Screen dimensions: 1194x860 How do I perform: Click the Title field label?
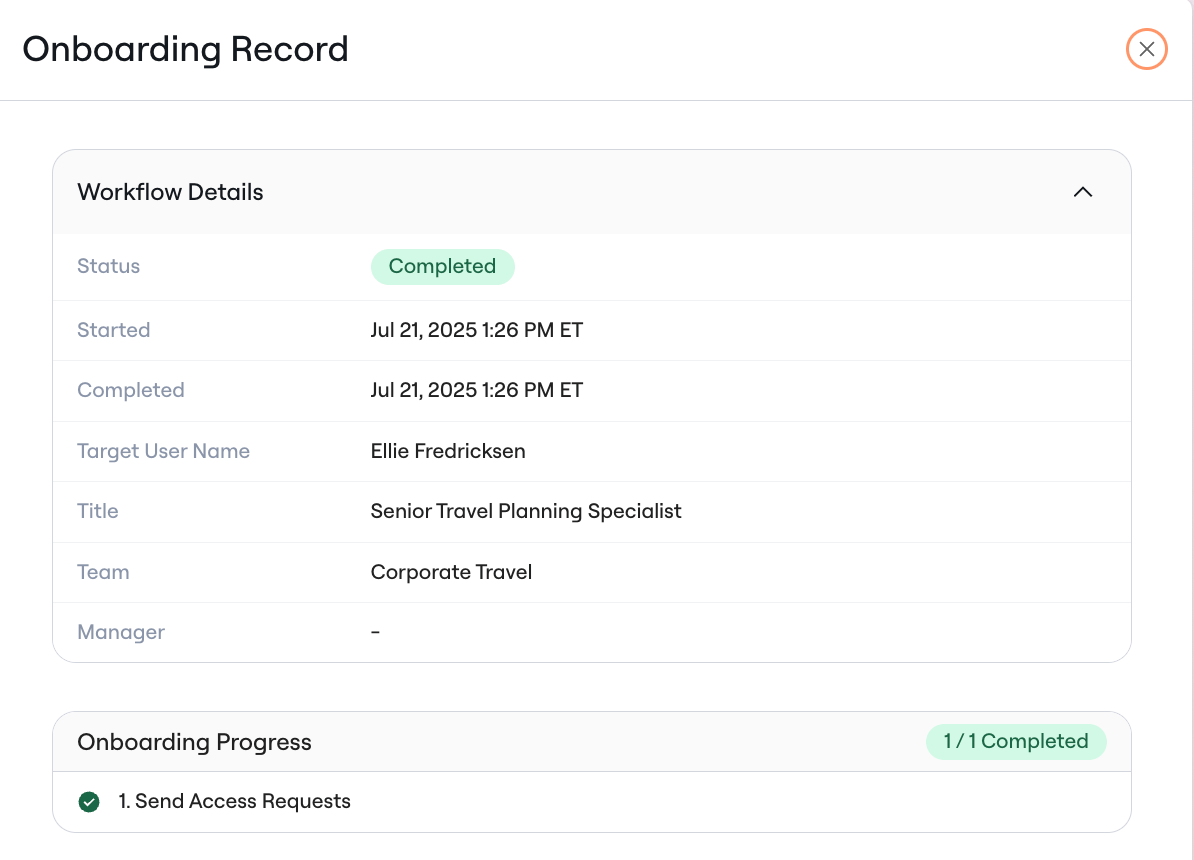97,511
